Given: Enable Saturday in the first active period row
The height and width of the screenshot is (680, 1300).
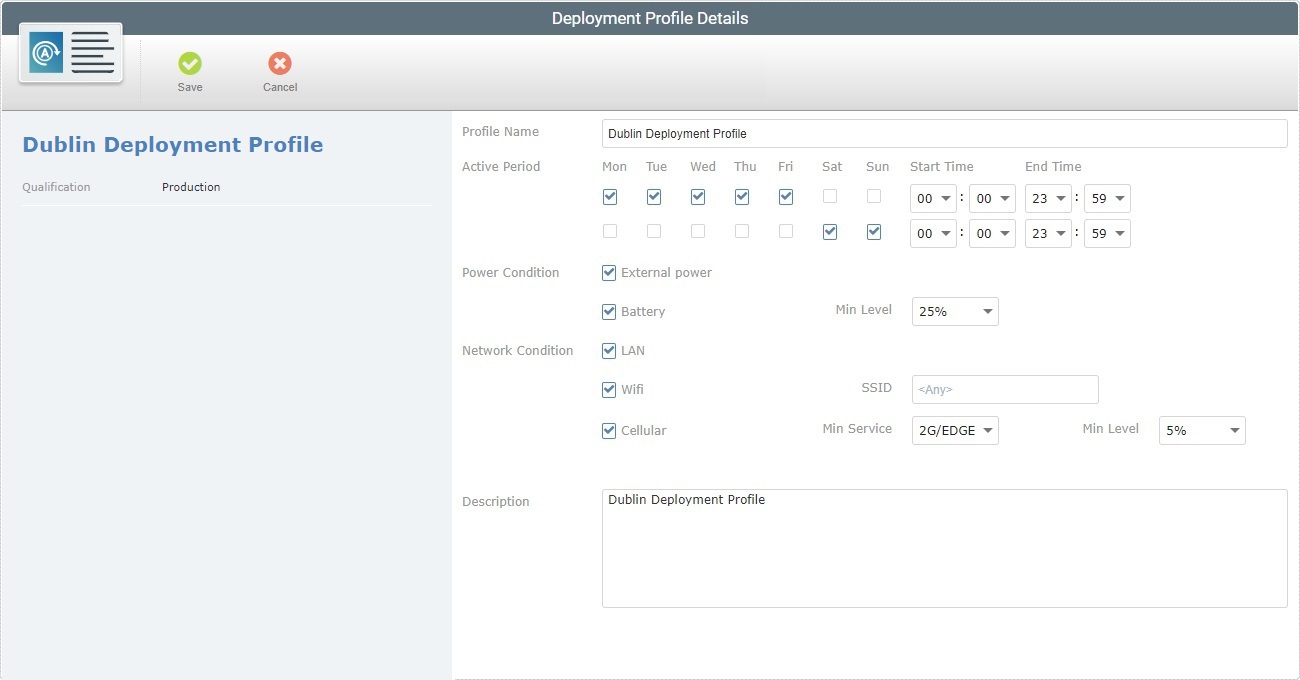Looking at the screenshot, I should point(830,196).
